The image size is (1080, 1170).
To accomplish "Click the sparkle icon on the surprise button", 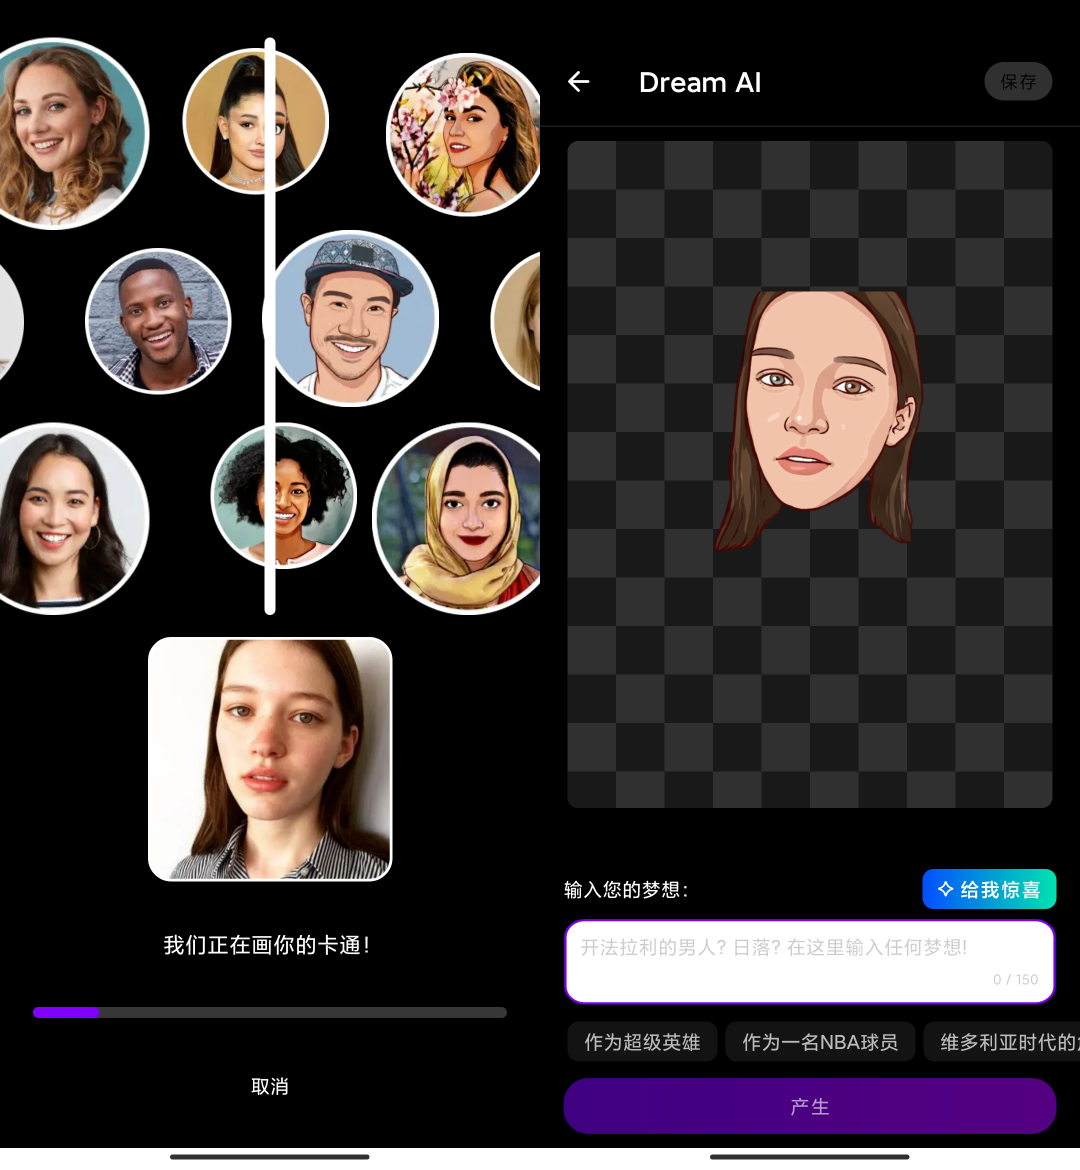I will [943, 889].
